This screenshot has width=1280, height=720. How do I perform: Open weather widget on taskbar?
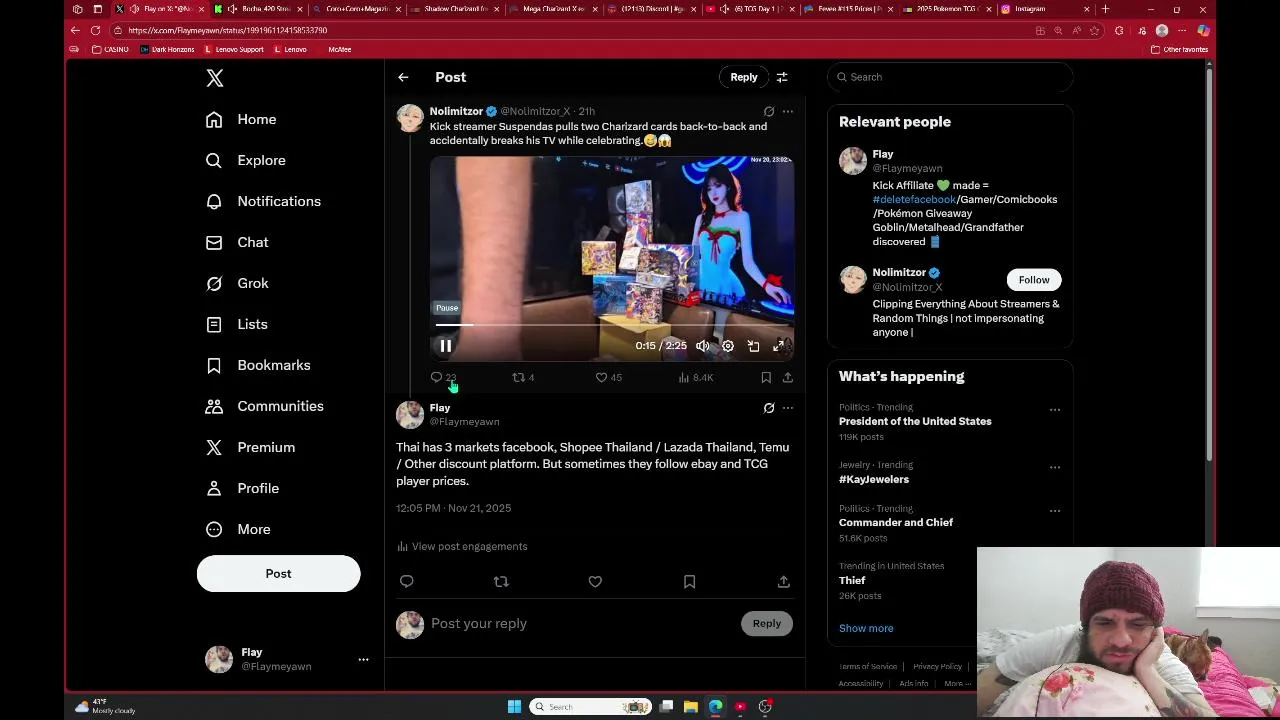(x=106, y=706)
